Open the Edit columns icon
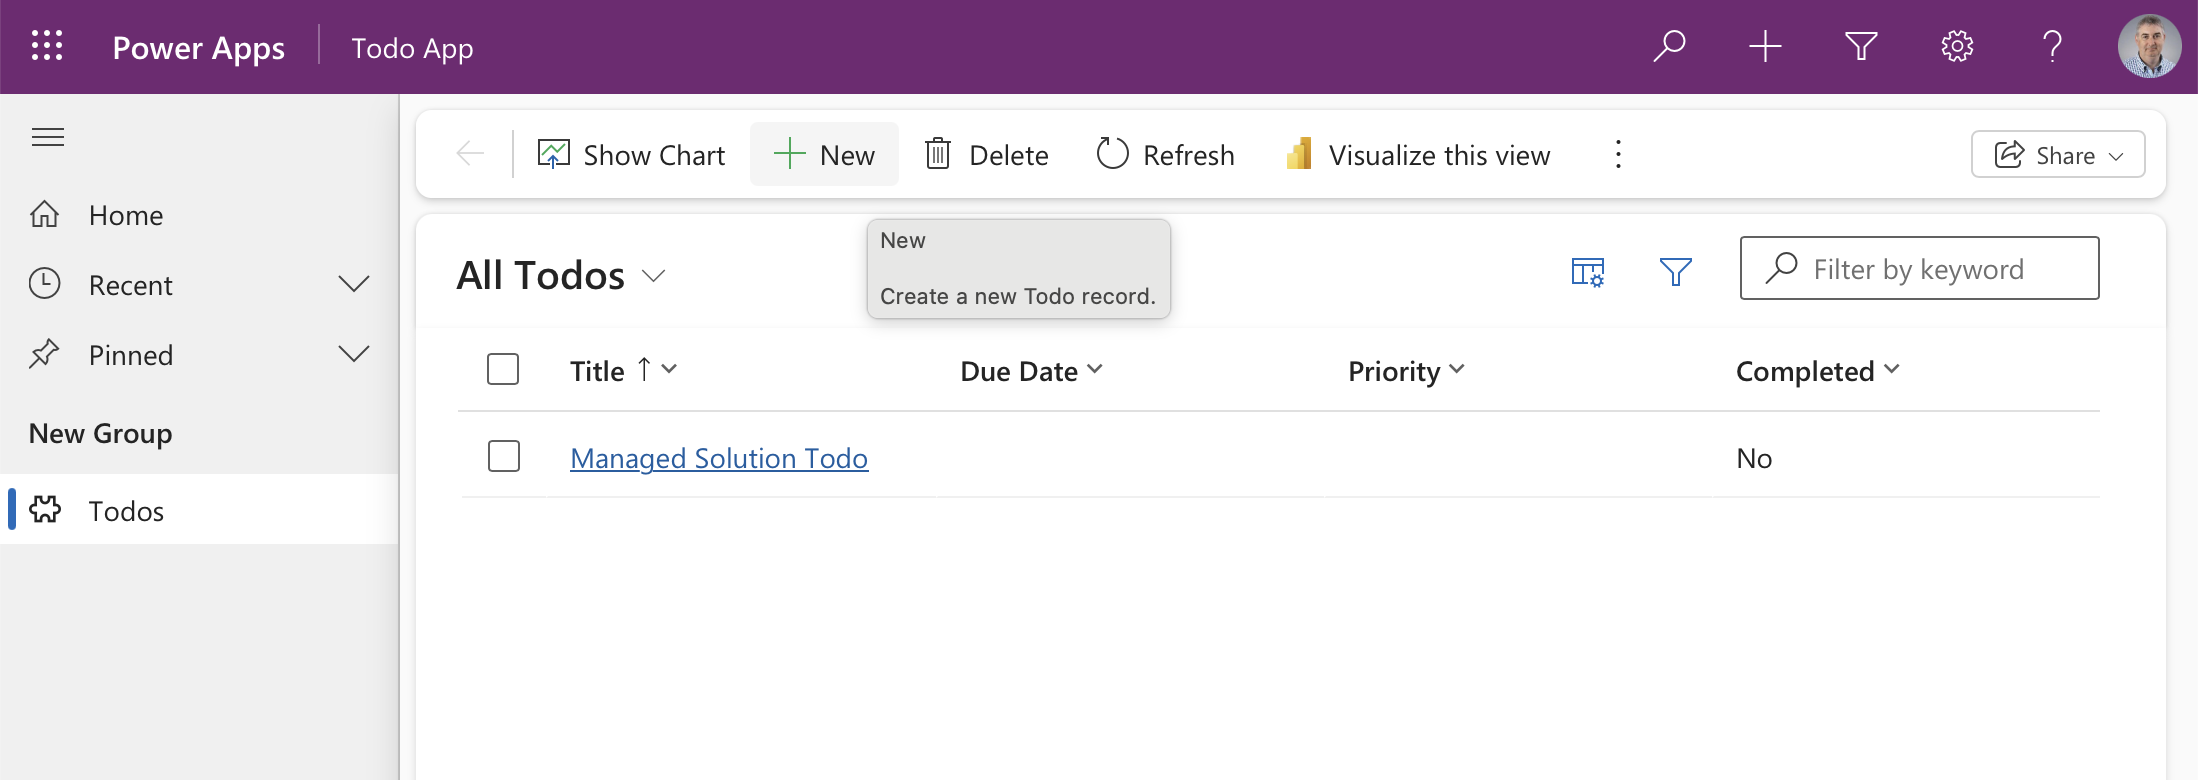The width and height of the screenshot is (2198, 780). click(1588, 271)
